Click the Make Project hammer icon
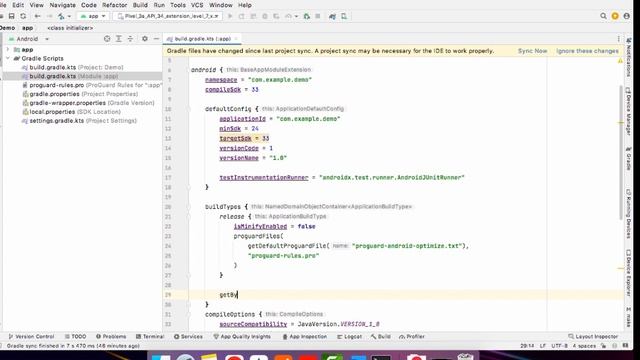 click(x=61, y=16)
